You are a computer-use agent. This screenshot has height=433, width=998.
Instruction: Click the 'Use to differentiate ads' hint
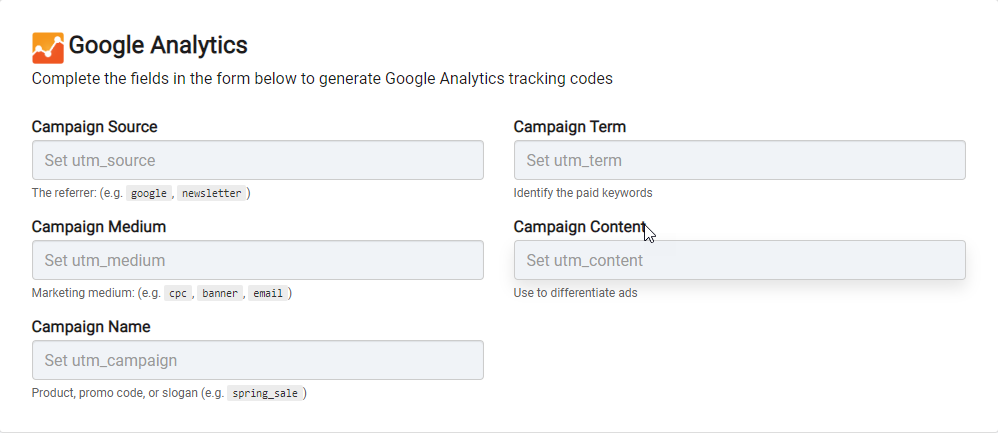coord(575,293)
